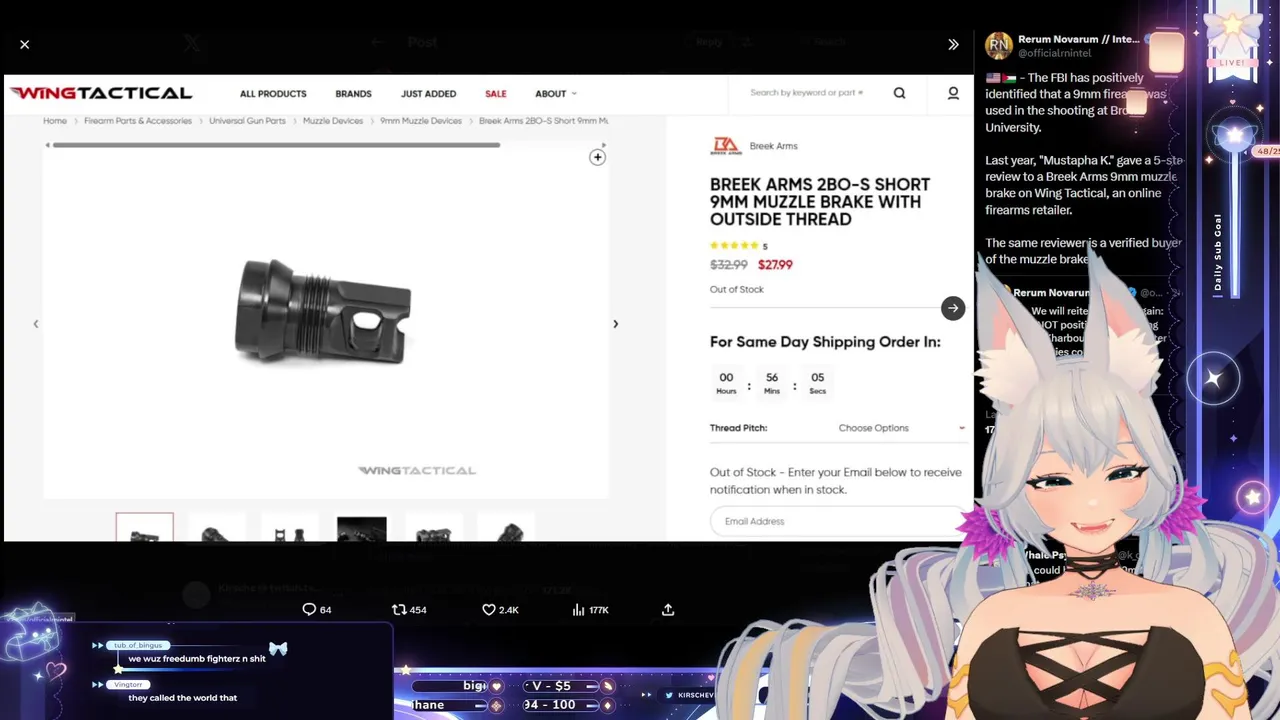This screenshot has width=1280, height=720.
Task: Click the Out of Stock status text
Action: [736, 289]
